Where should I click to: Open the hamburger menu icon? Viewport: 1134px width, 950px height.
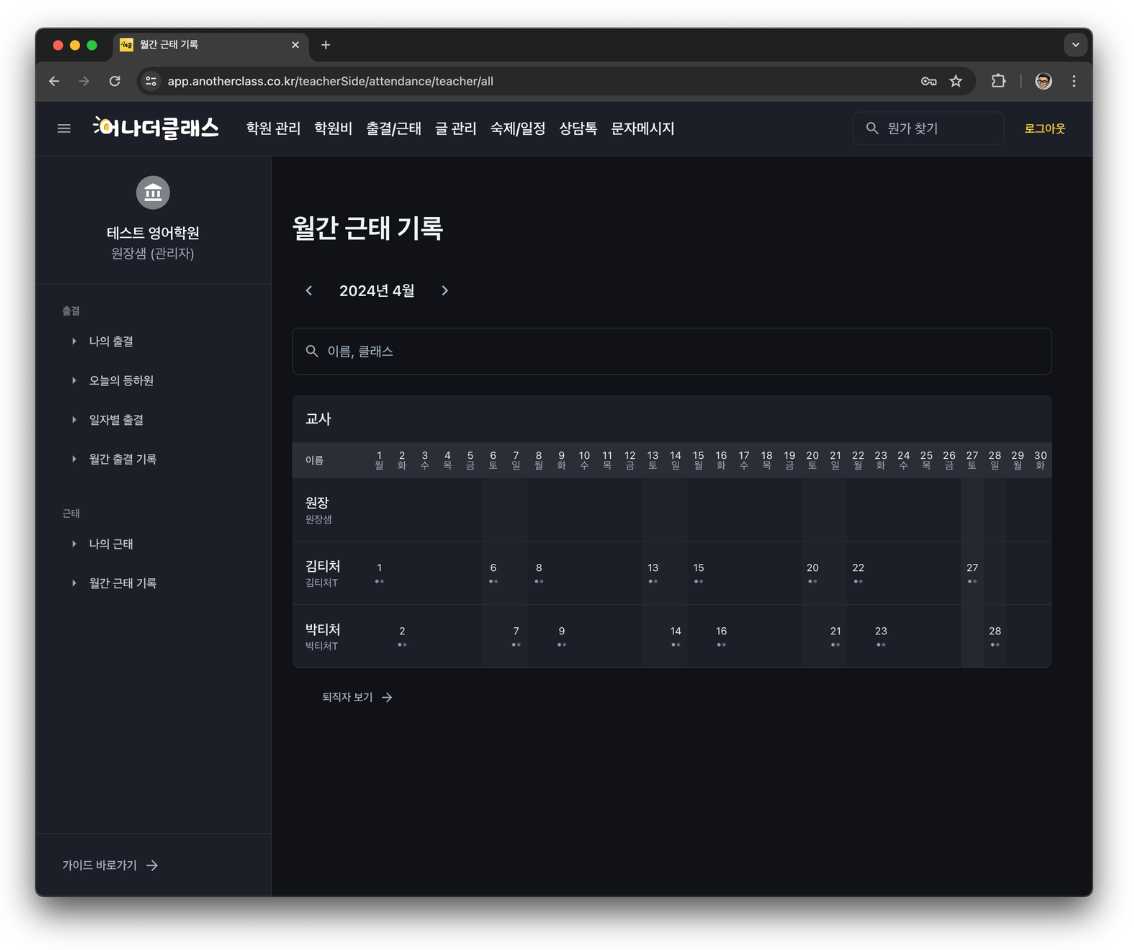[64, 129]
